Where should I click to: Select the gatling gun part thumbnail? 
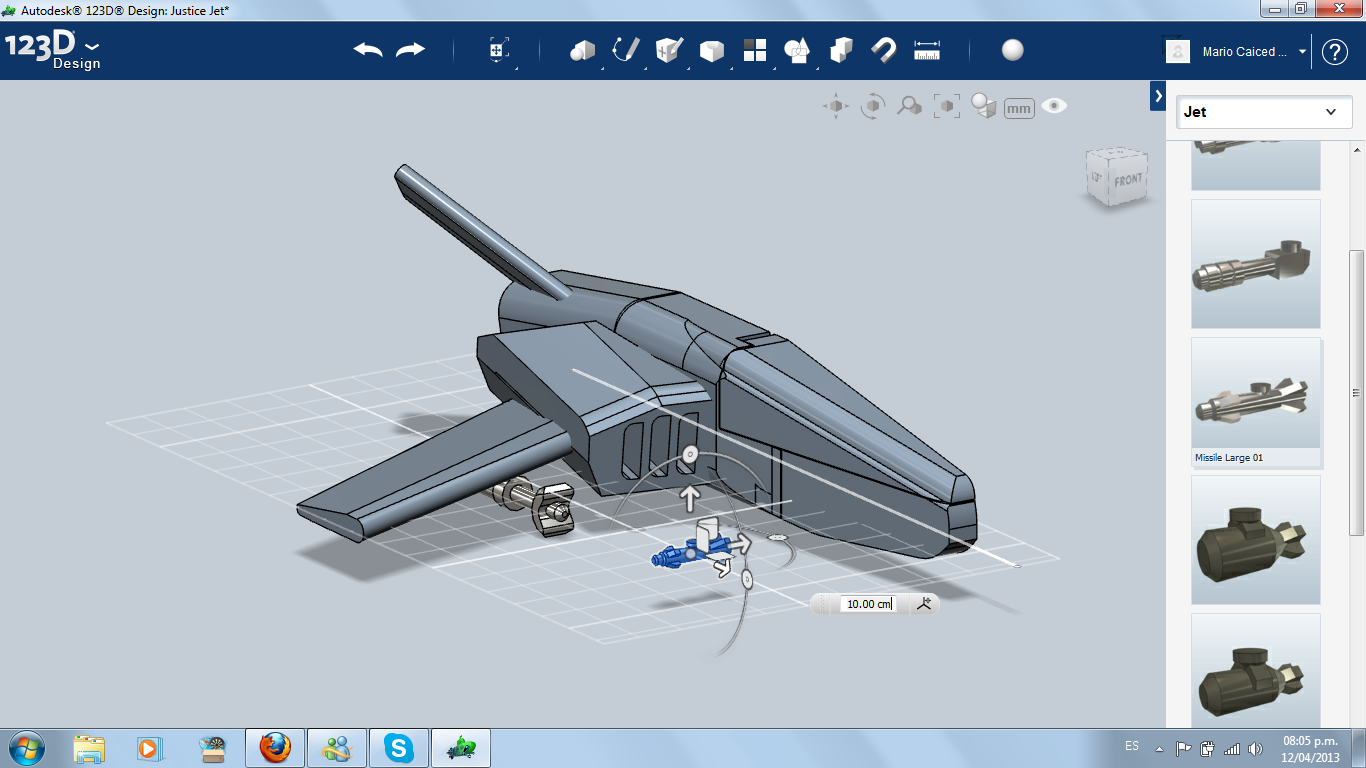pos(1256,264)
